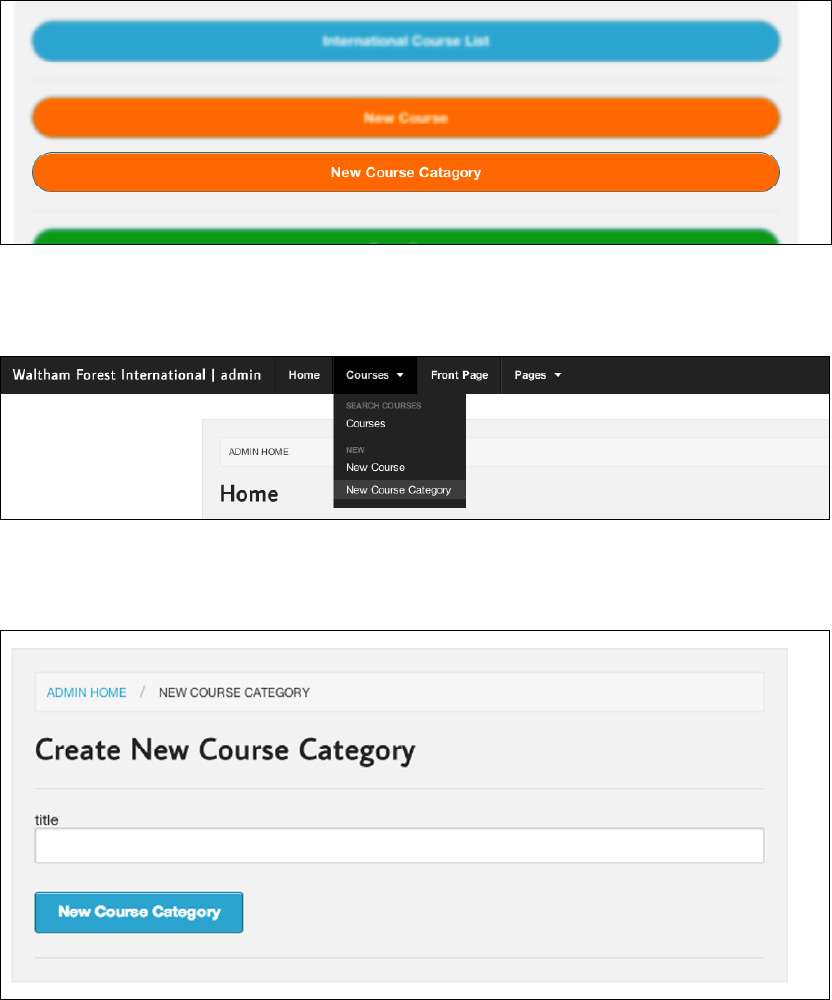
Task: Select New Course Category menu entry
Action: 398,490
